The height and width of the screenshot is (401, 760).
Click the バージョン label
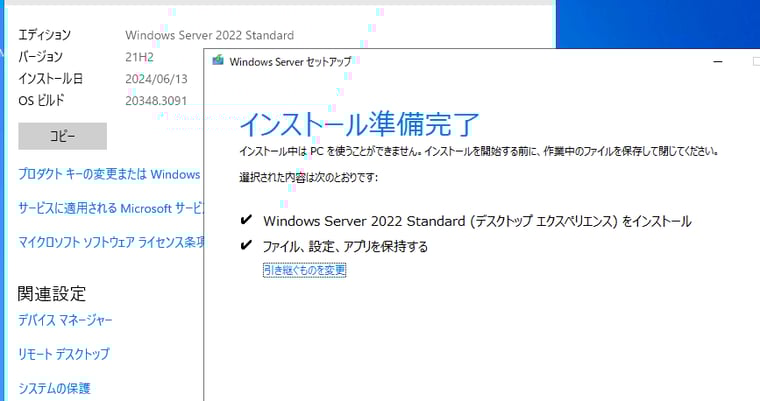(41, 57)
